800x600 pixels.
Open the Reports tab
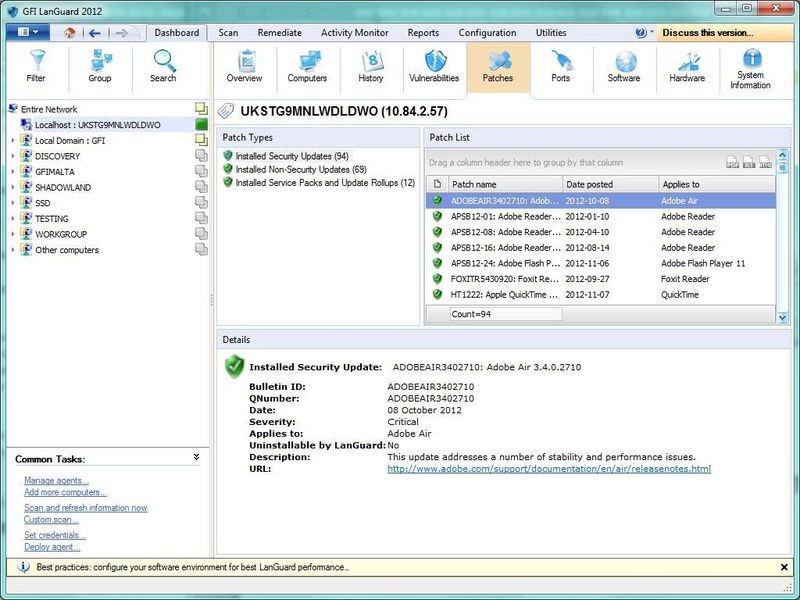coord(423,33)
